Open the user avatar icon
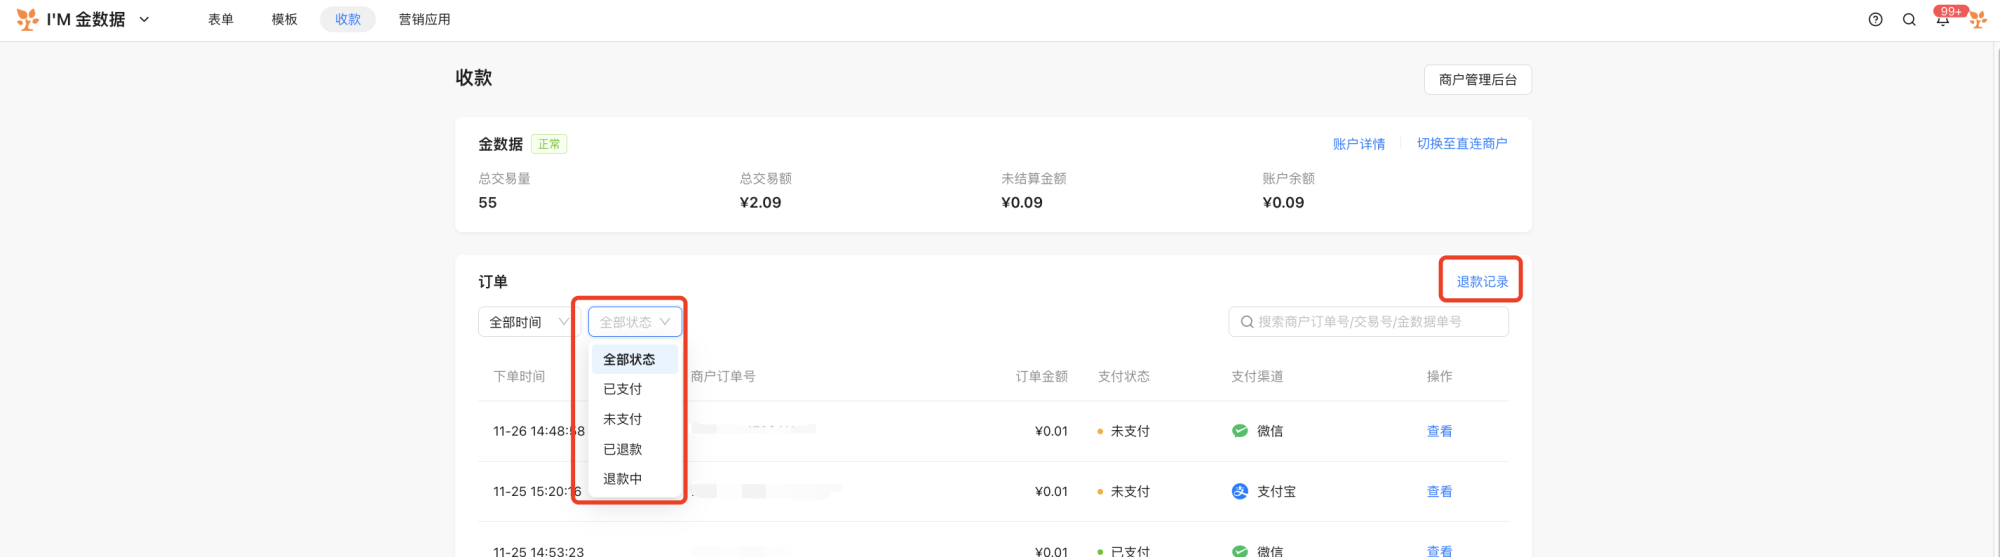Viewport: 2000px width, 557px height. coord(1977,19)
